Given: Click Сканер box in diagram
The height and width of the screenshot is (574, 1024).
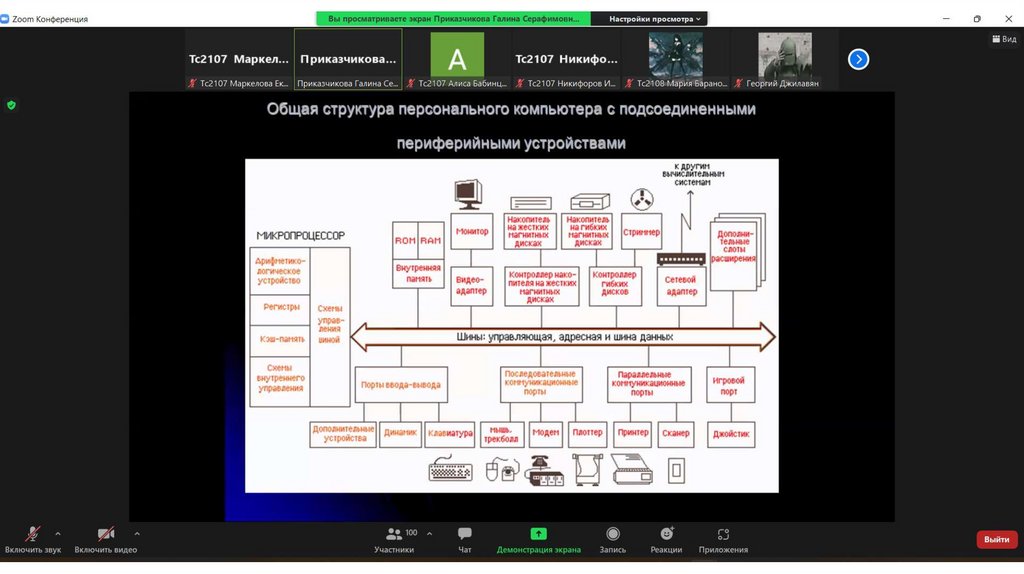Looking at the screenshot, I should [x=675, y=434].
